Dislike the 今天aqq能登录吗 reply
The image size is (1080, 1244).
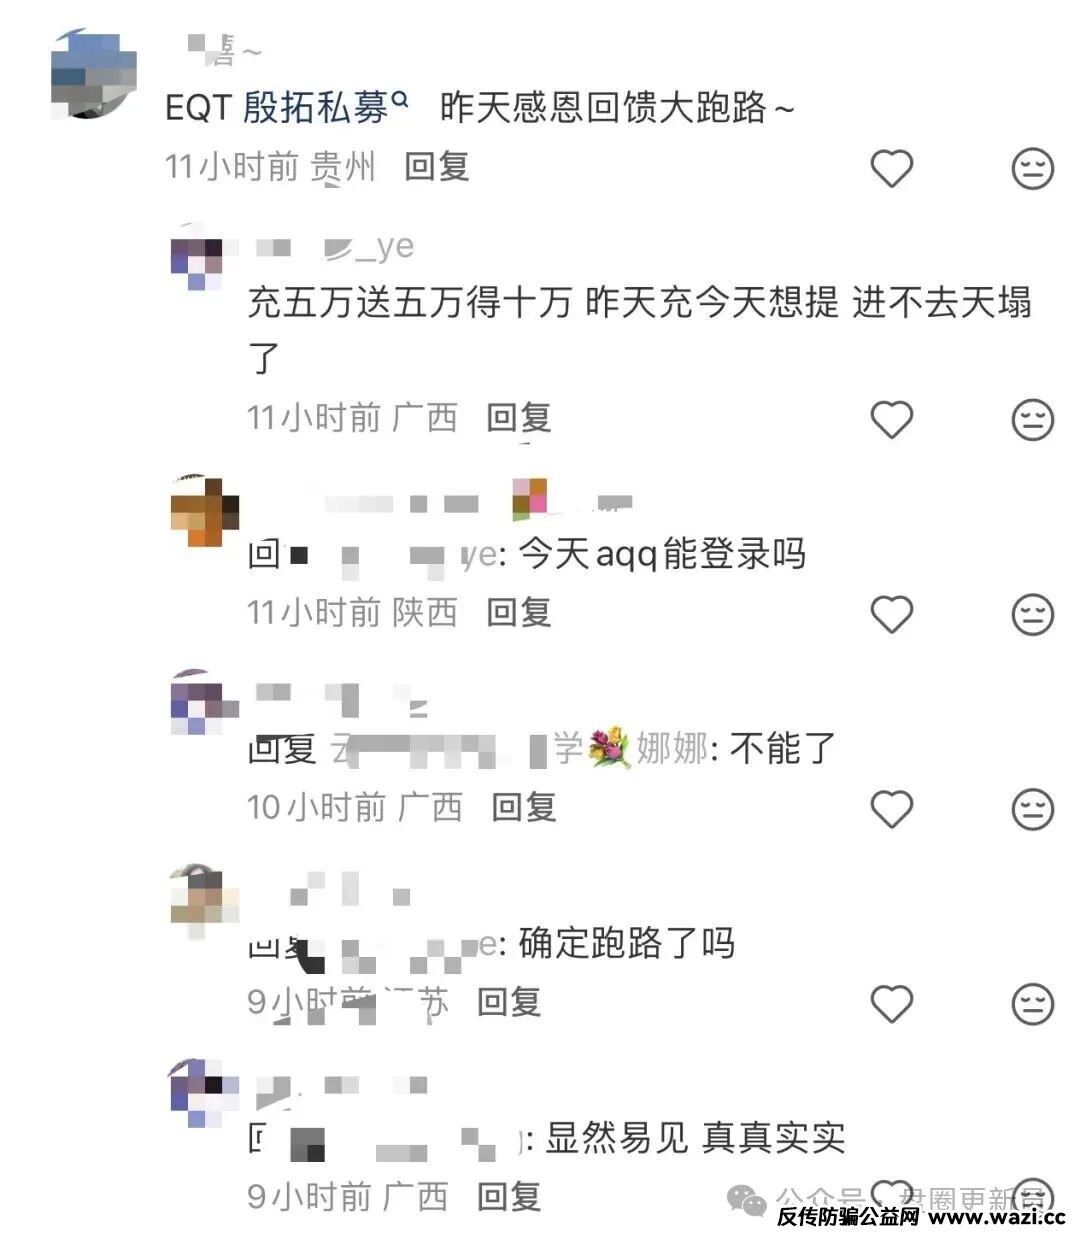[x=1032, y=613]
